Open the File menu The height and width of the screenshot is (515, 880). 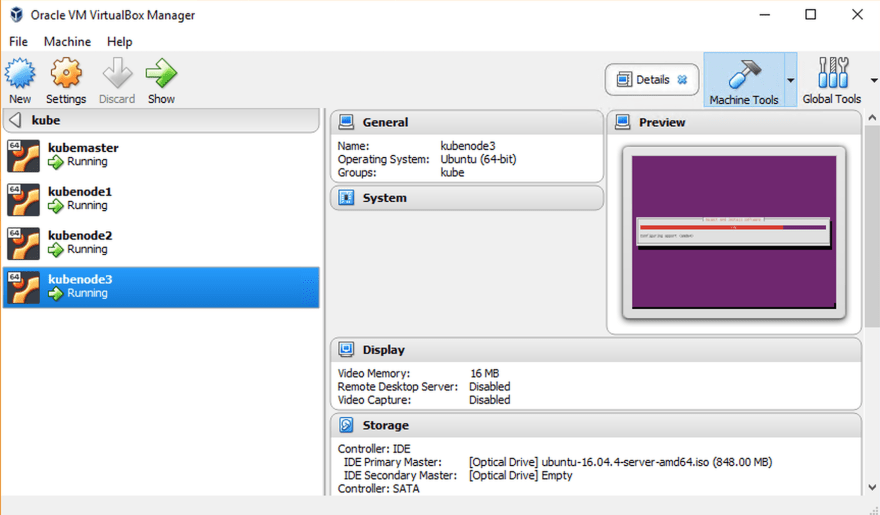18,42
